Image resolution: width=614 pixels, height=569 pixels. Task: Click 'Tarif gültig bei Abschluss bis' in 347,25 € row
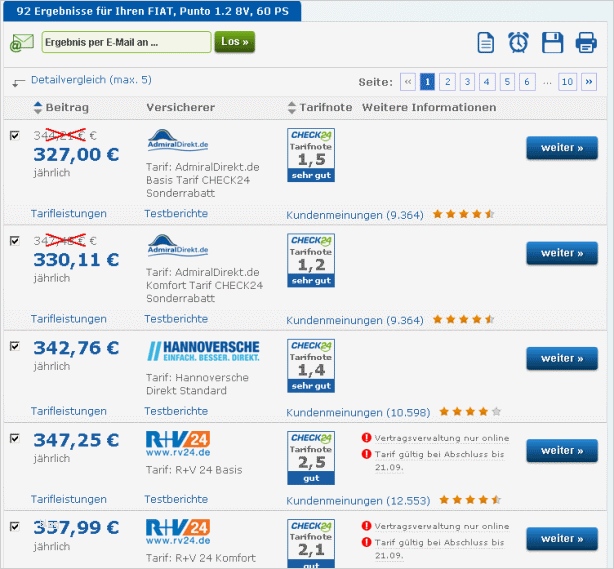tap(439, 454)
